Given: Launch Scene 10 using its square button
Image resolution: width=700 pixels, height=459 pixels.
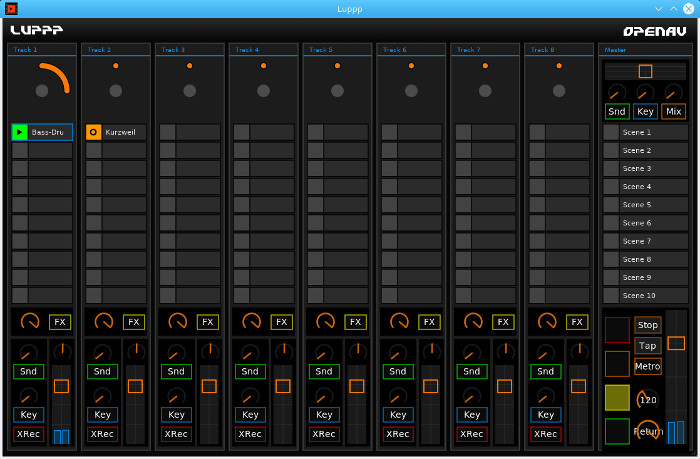Looking at the screenshot, I should 611,296.
